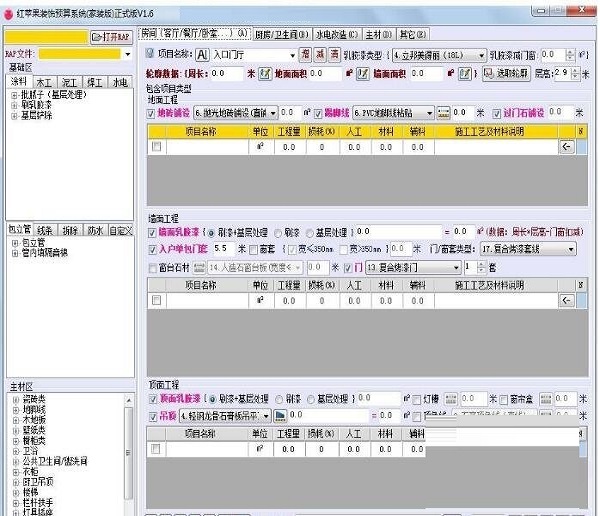Select the 木地板 item in 主材区 tree
The width and height of the screenshot is (600, 516).
[34, 420]
